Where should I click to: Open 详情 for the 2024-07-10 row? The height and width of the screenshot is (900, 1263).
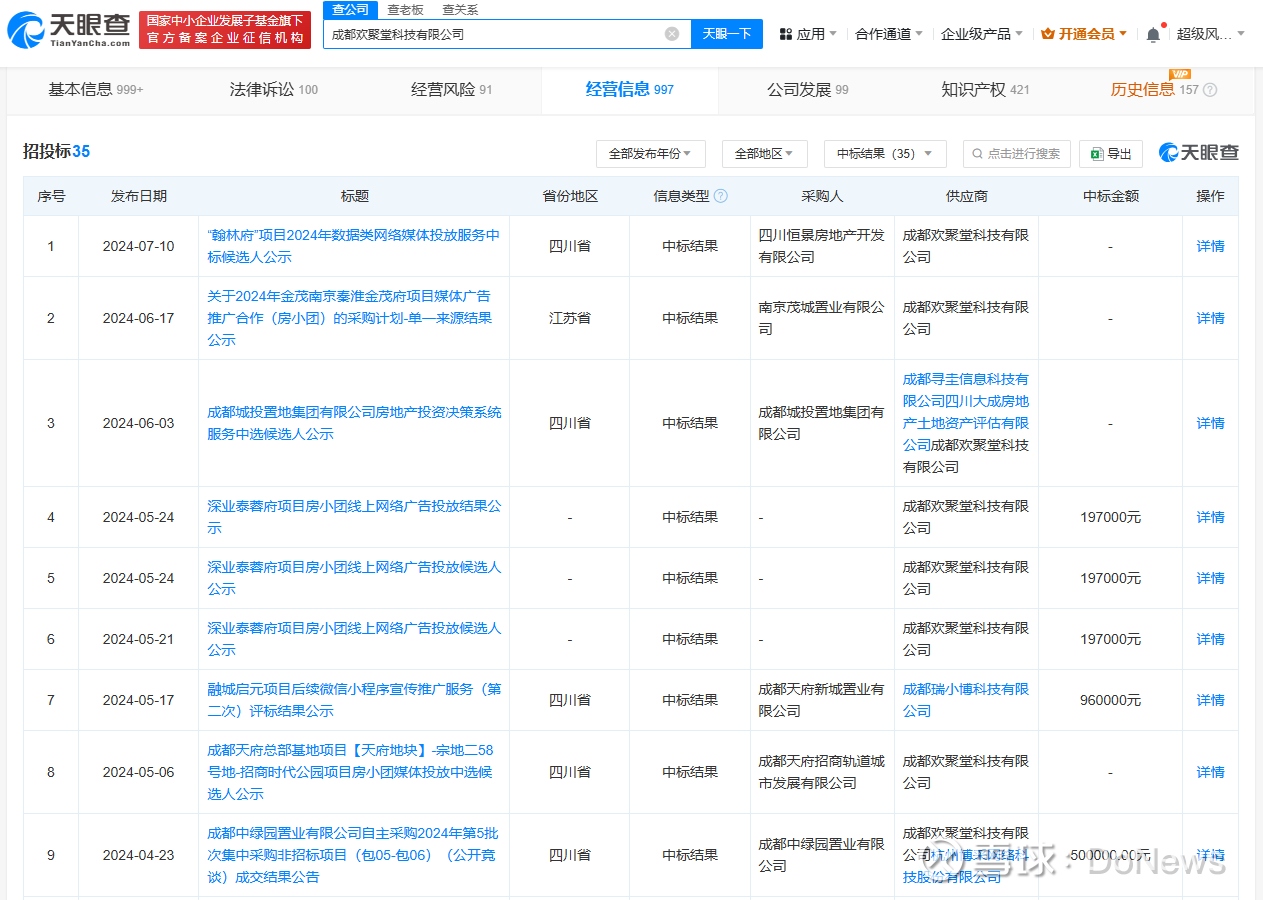[x=1210, y=246]
